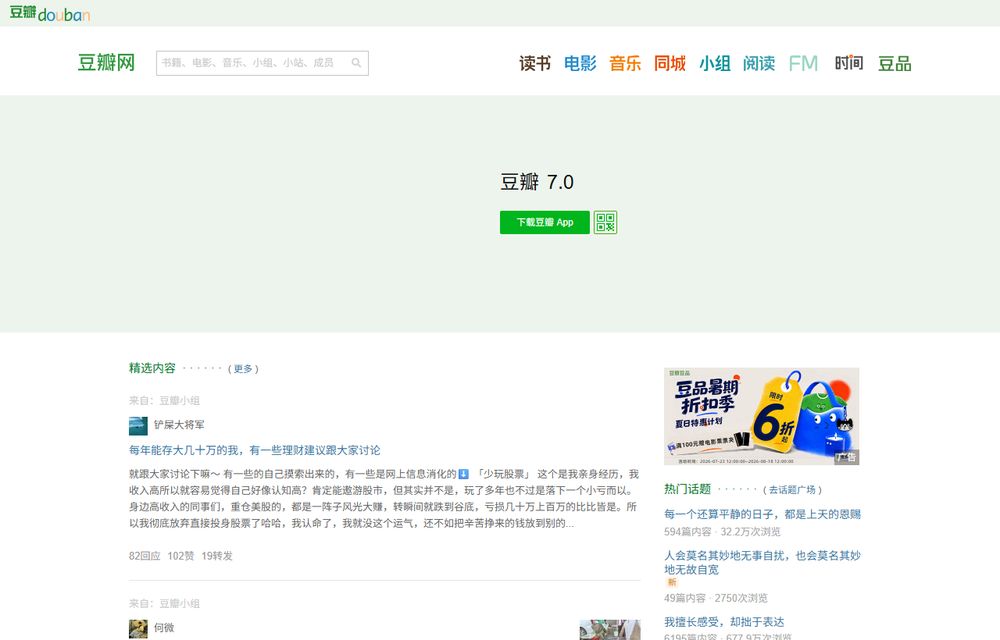This screenshot has width=1000, height=640.
Task: Open topic 我擅长感受，却拙于表达
Action: coord(724,622)
